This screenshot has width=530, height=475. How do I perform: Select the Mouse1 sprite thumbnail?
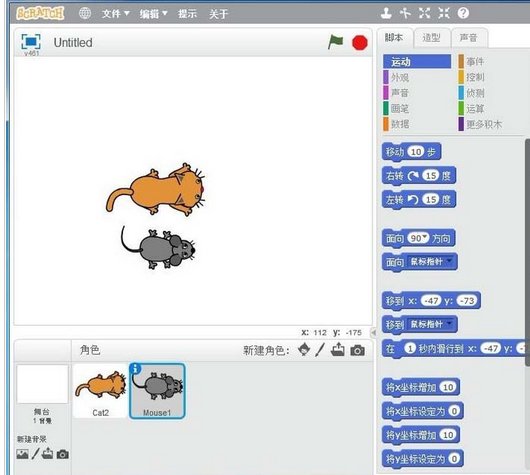[157, 391]
